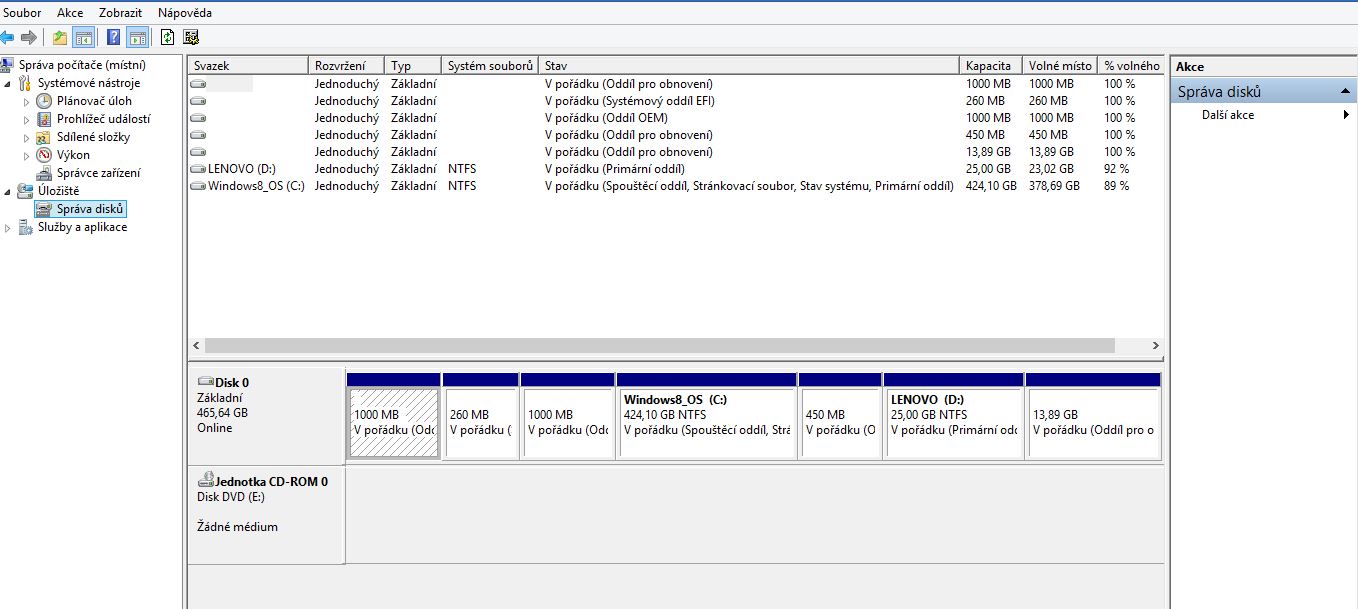The width and height of the screenshot is (1358, 609).
Task: Click the disk settings icon after Refresh
Action: (x=191, y=38)
